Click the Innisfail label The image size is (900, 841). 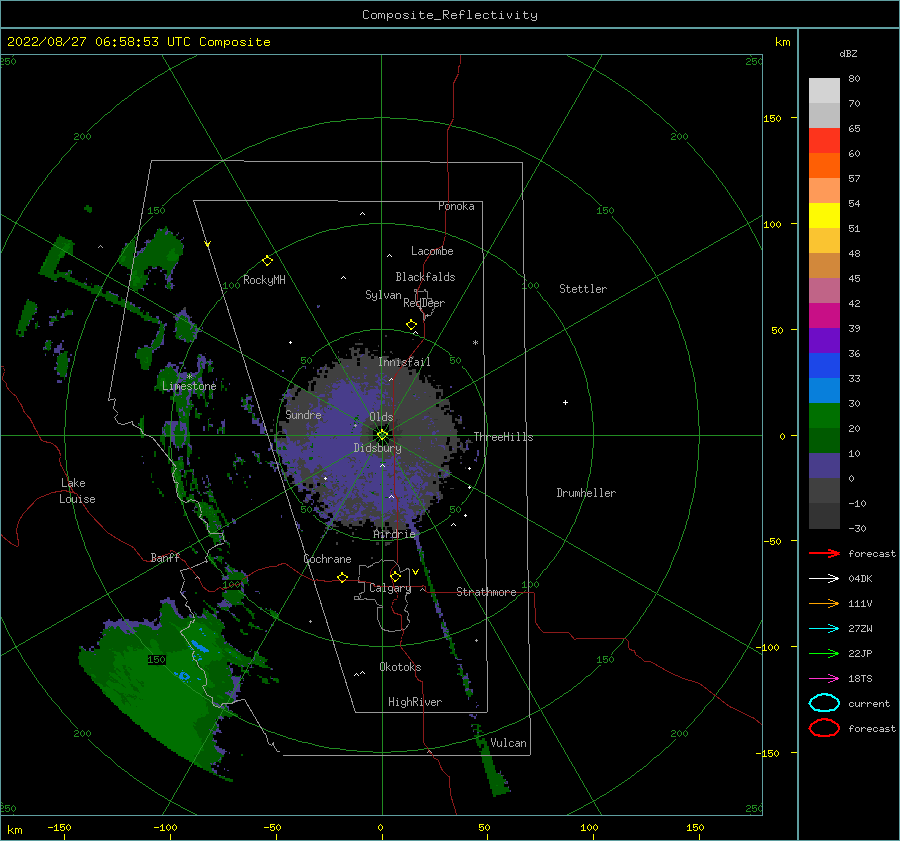tap(404, 362)
